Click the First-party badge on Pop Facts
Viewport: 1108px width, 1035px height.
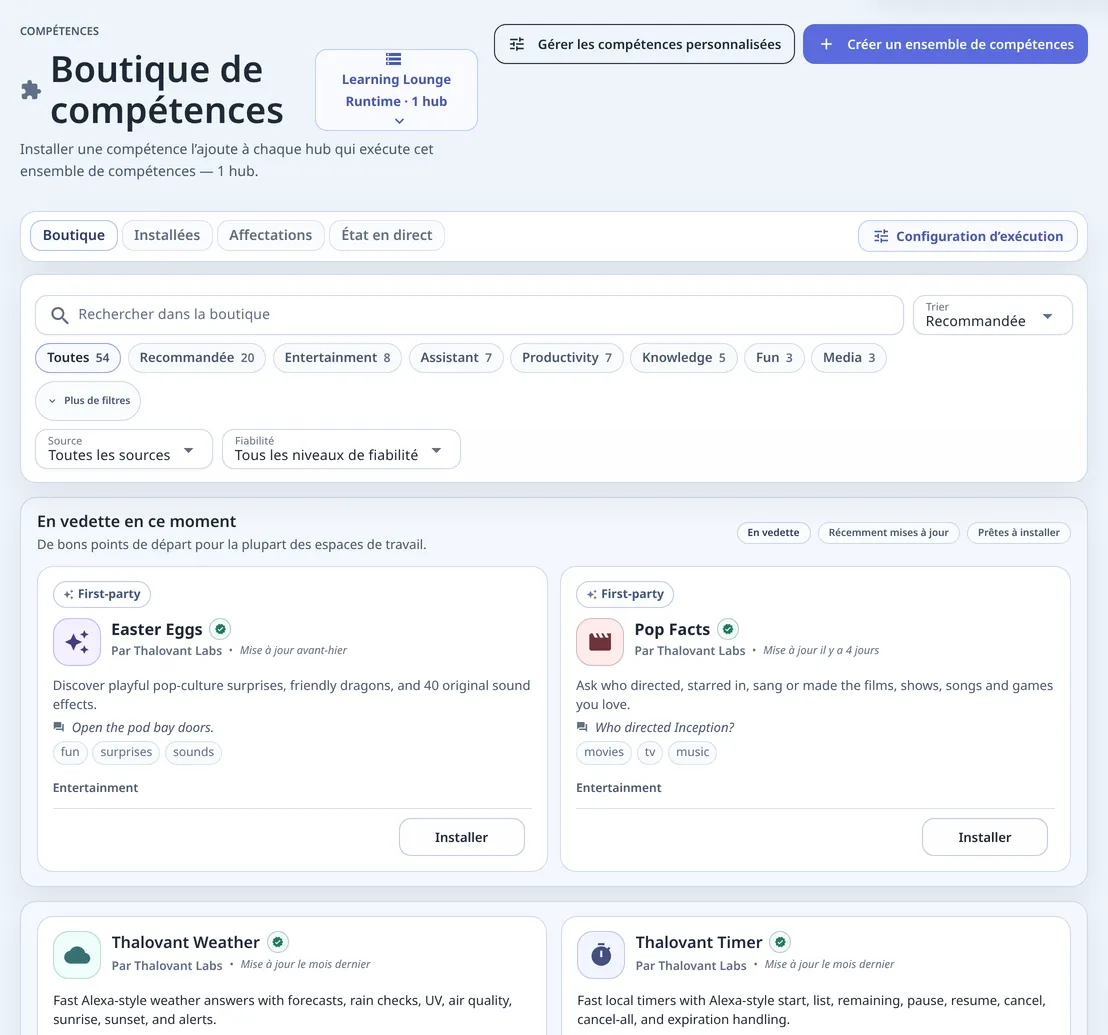[625, 594]
